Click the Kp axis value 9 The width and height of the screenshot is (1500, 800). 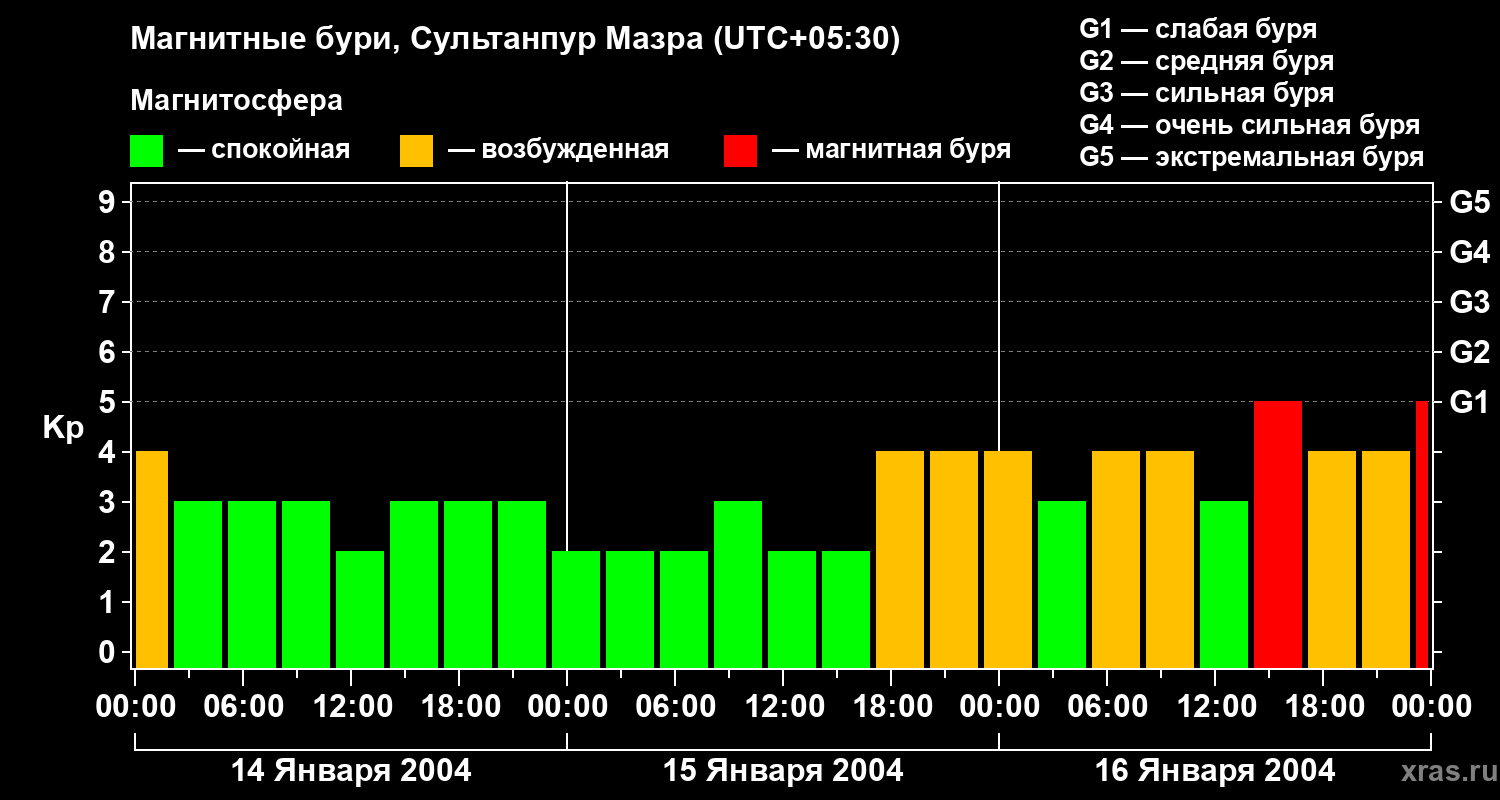(109, 203)
